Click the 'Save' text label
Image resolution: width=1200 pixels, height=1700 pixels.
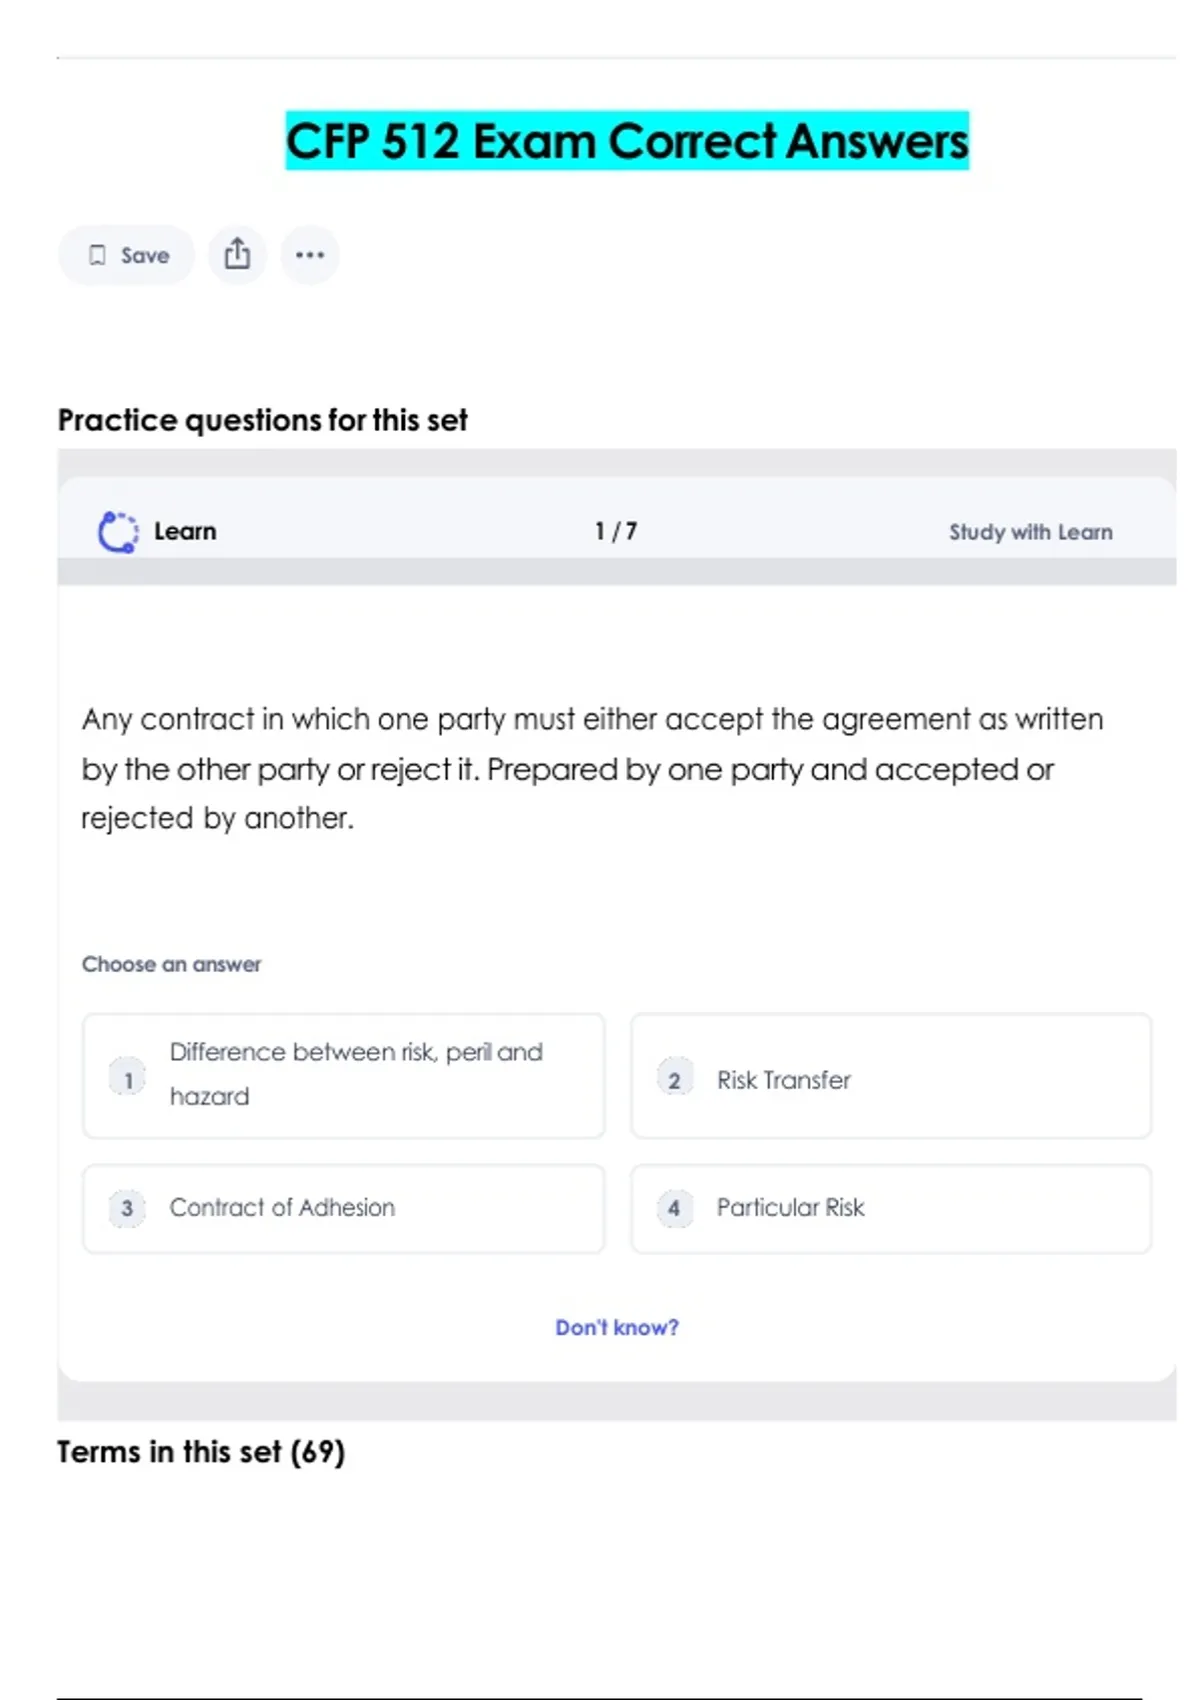[x=145, y=256]
